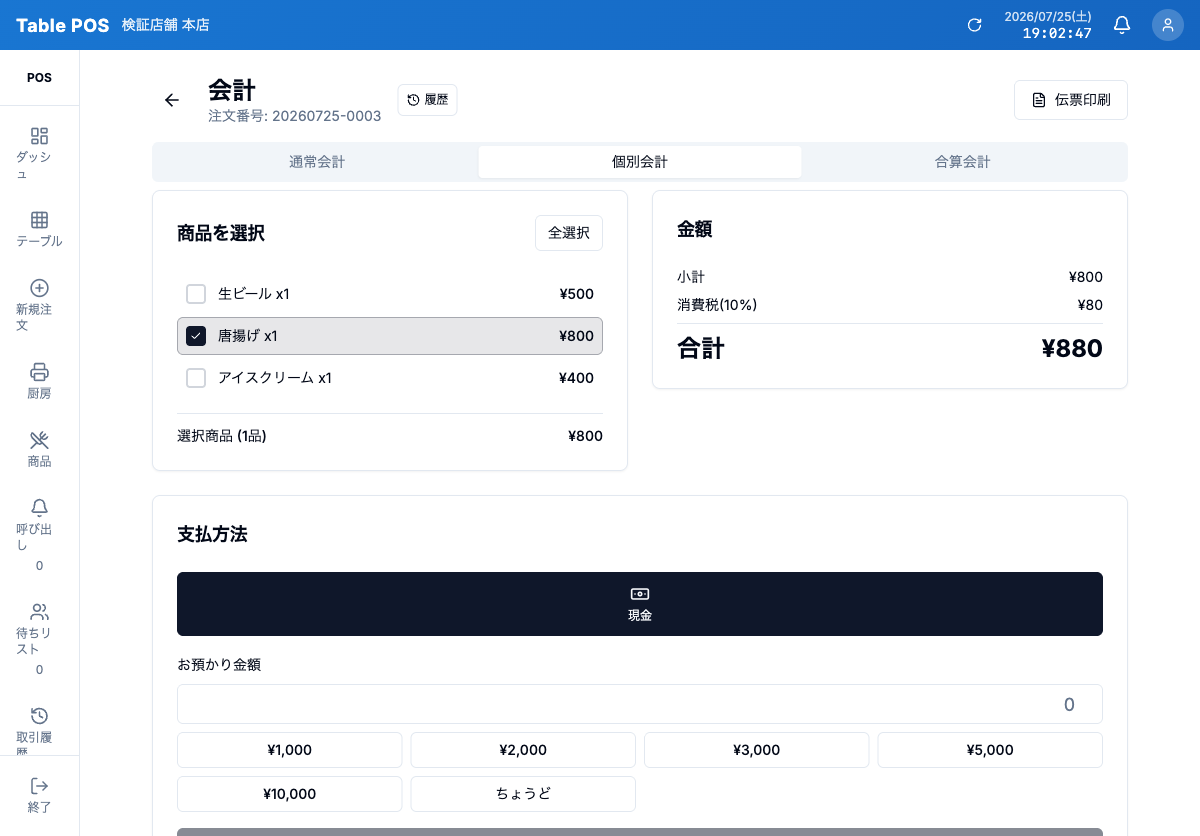Screen dimensions: 1200x836
Task: Select the ¥2,000 quick amount button
Action: pyautogui.click(x=523, y=750)
